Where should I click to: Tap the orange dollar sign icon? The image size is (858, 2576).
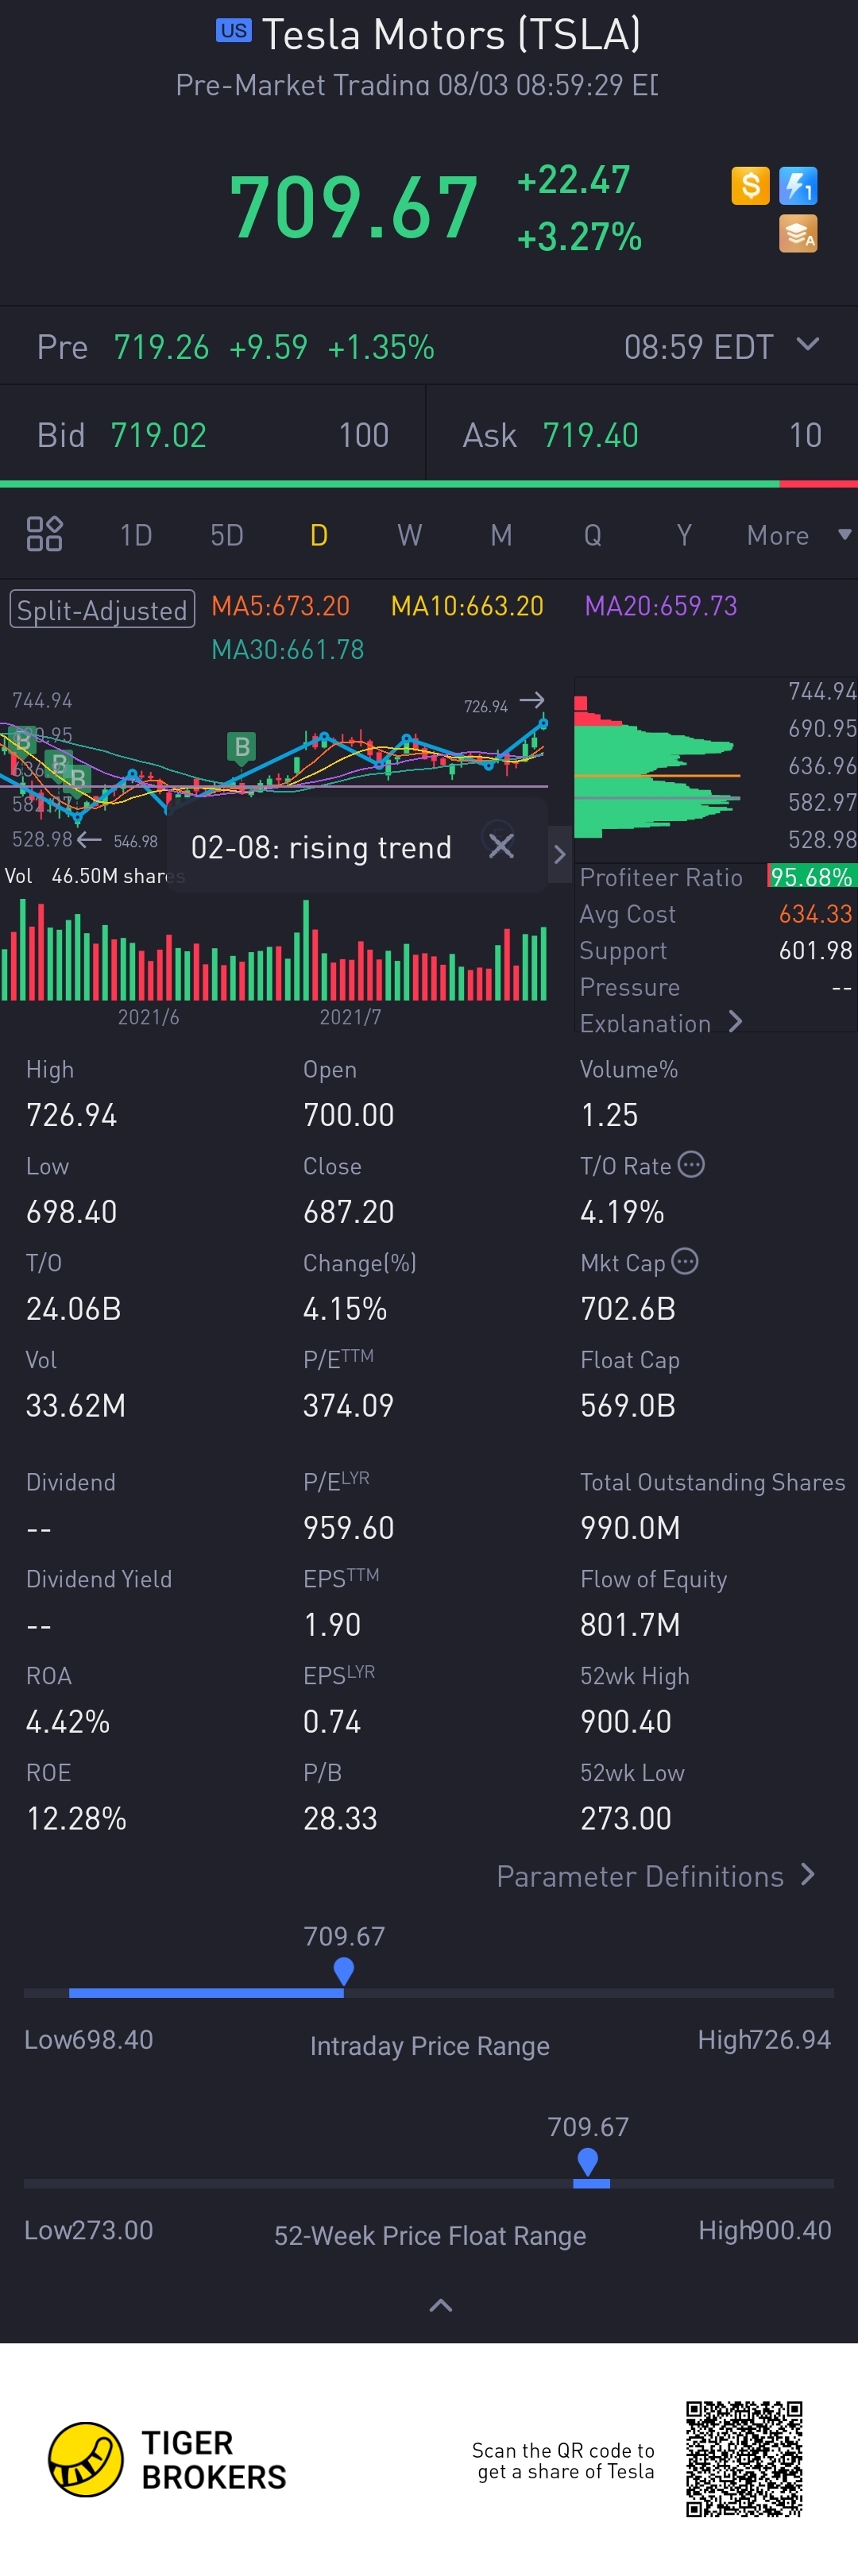[750, 185]
